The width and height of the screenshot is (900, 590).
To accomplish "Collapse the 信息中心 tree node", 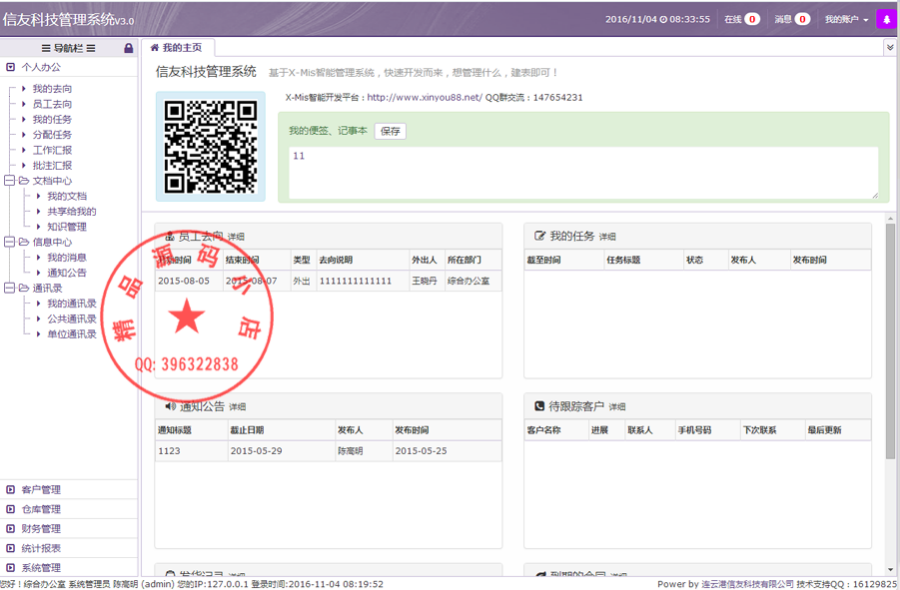I will click(9, 242).
